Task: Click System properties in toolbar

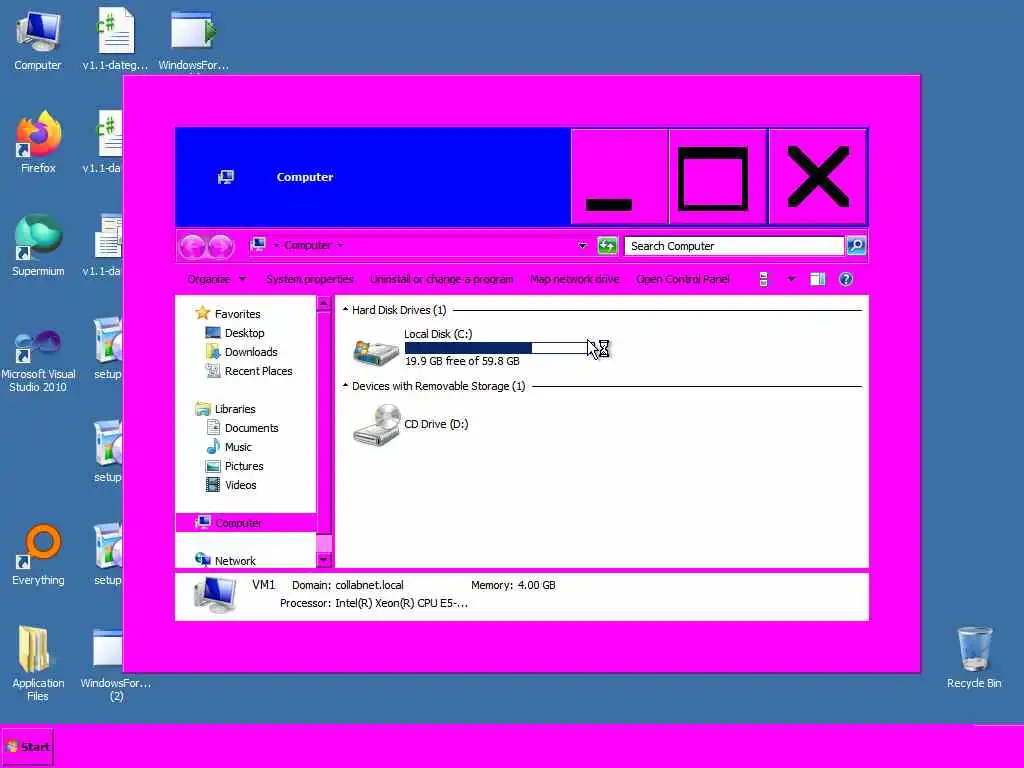Action: pyautogui.click(x=310, y=280)
